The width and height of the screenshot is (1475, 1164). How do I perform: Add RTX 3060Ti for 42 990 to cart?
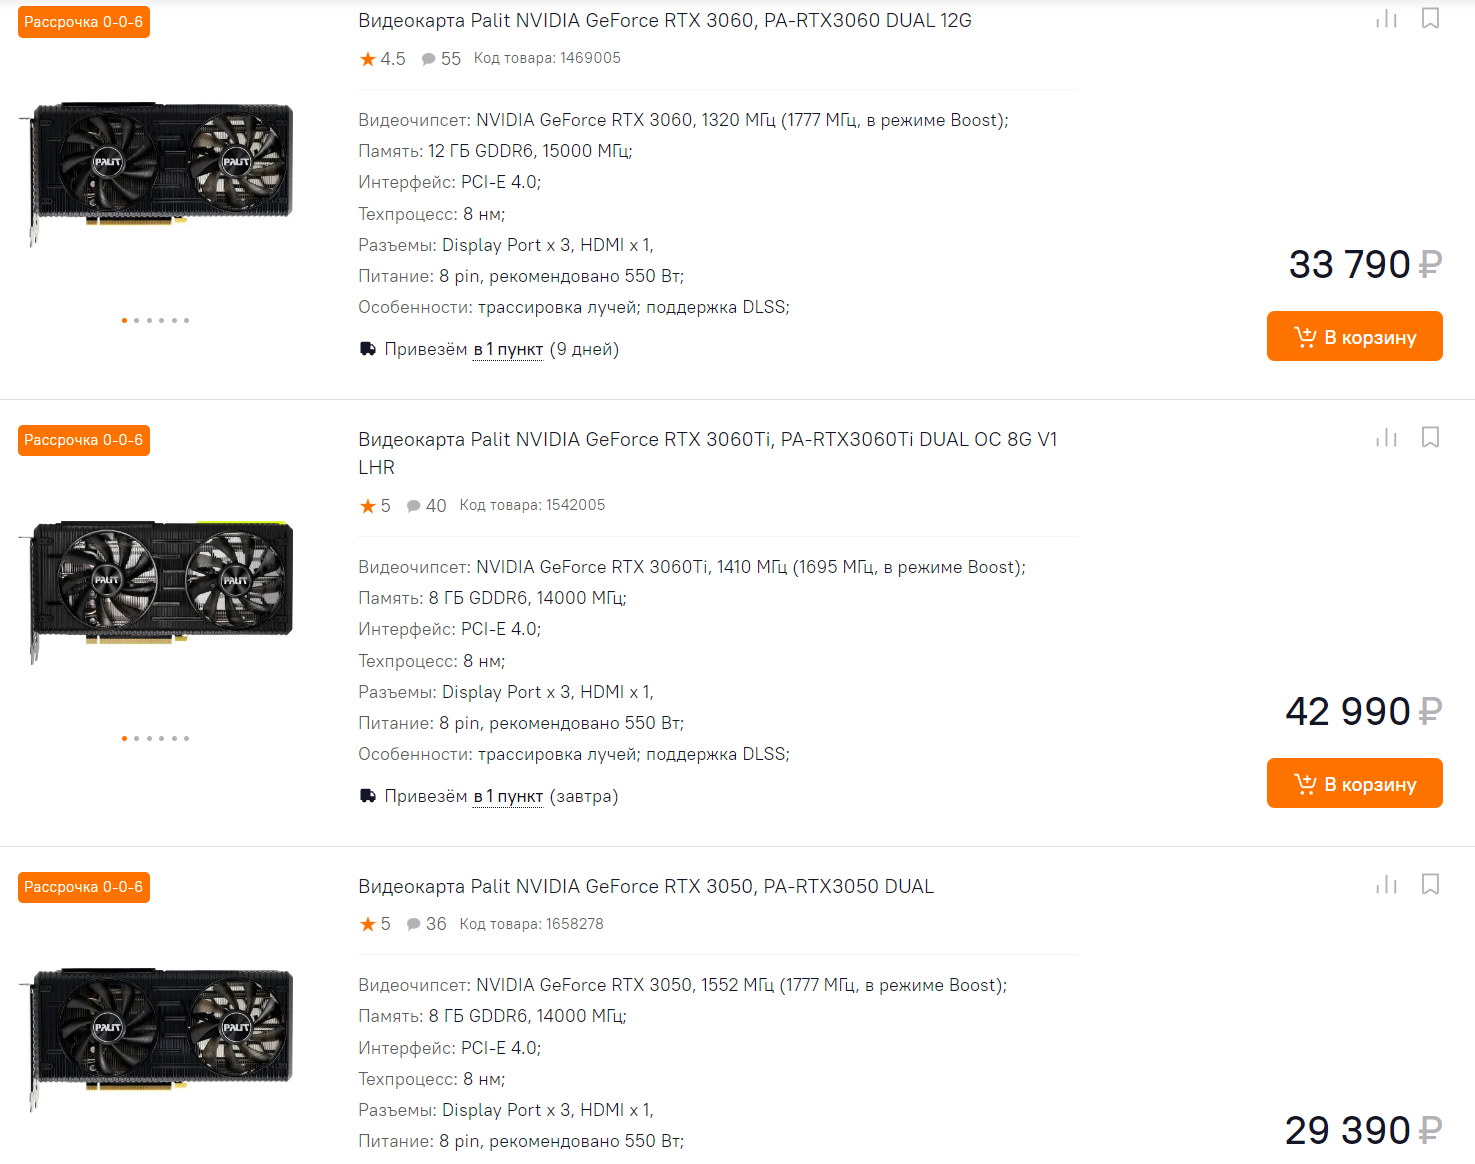[x=1354, y=784]
